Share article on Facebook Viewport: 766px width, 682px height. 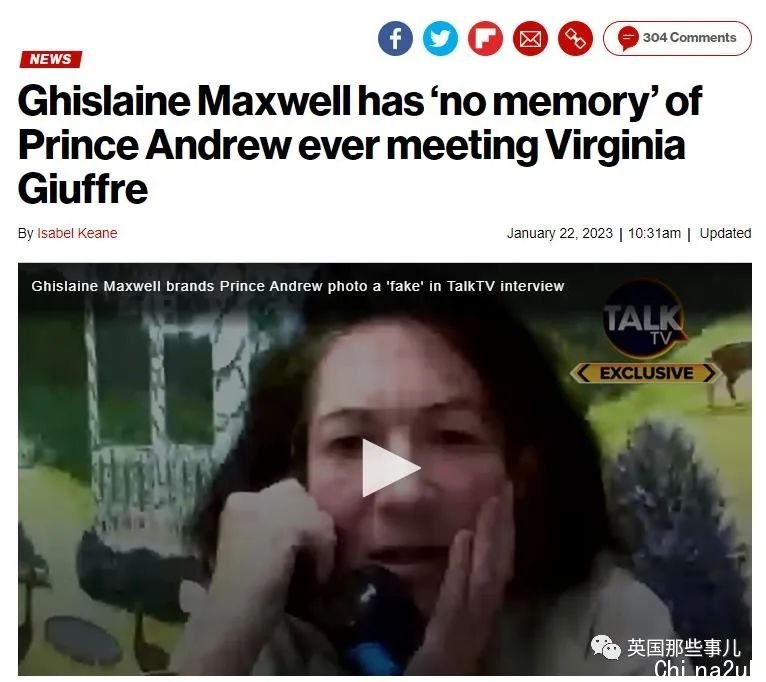[x=395, y=38]
